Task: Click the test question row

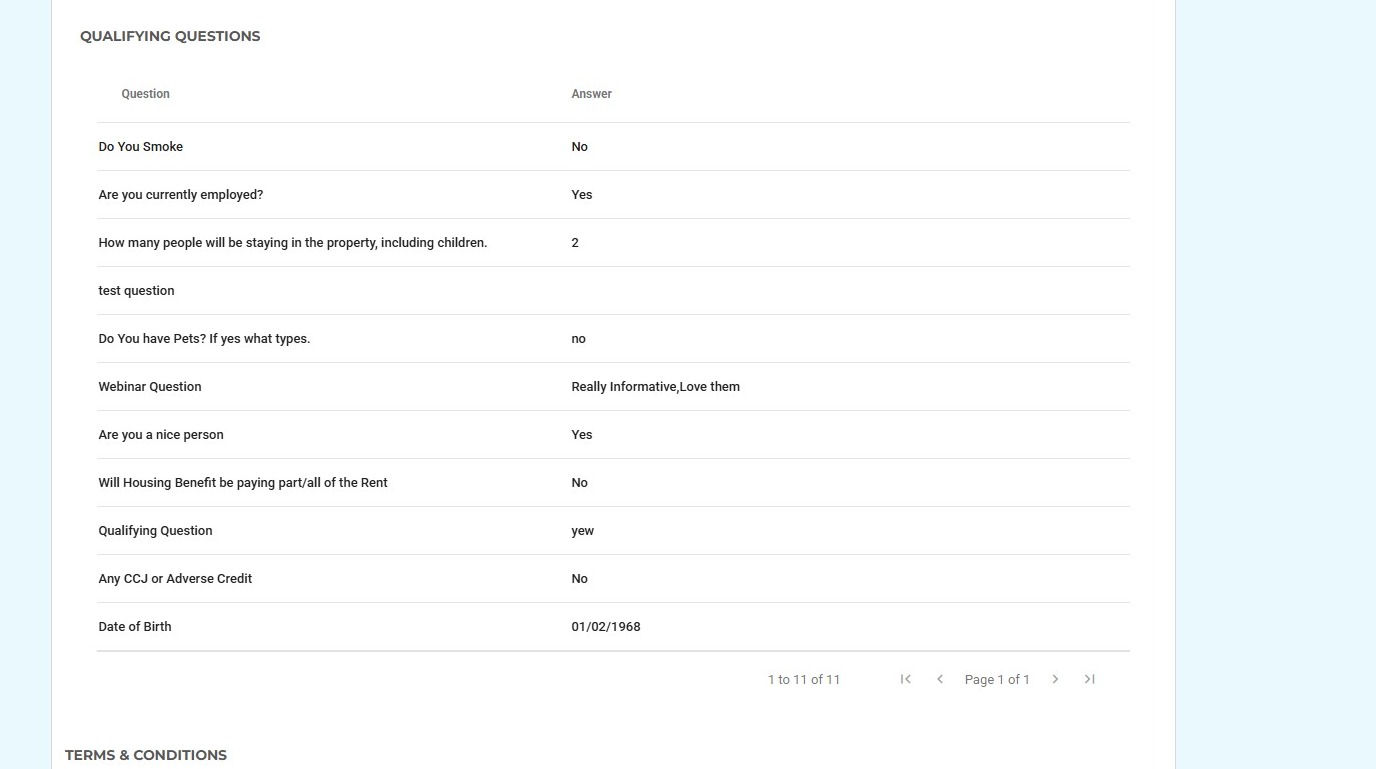Action: (x=137, y=291)
